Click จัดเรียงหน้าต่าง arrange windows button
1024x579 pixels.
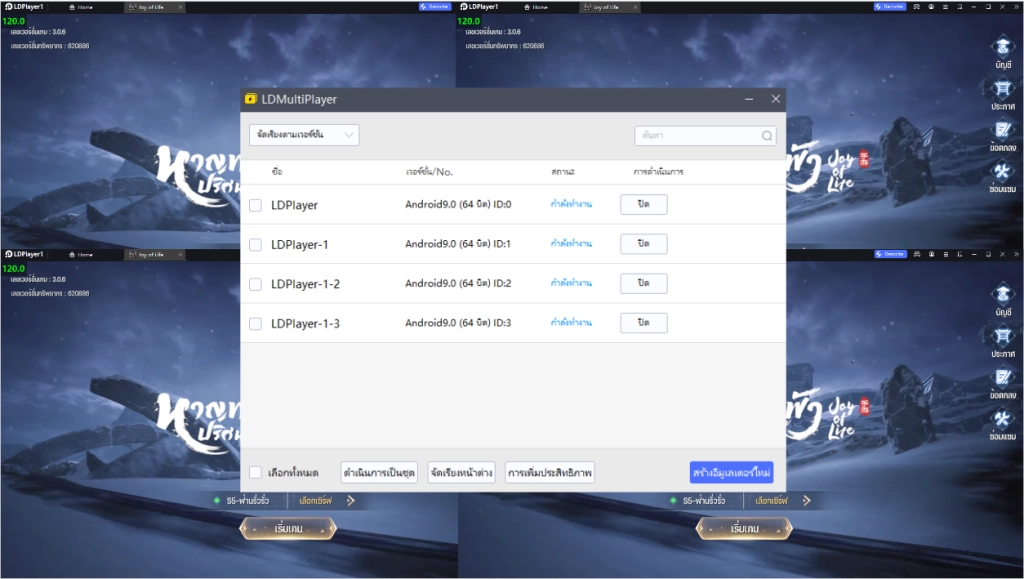[x=461, y=472]
